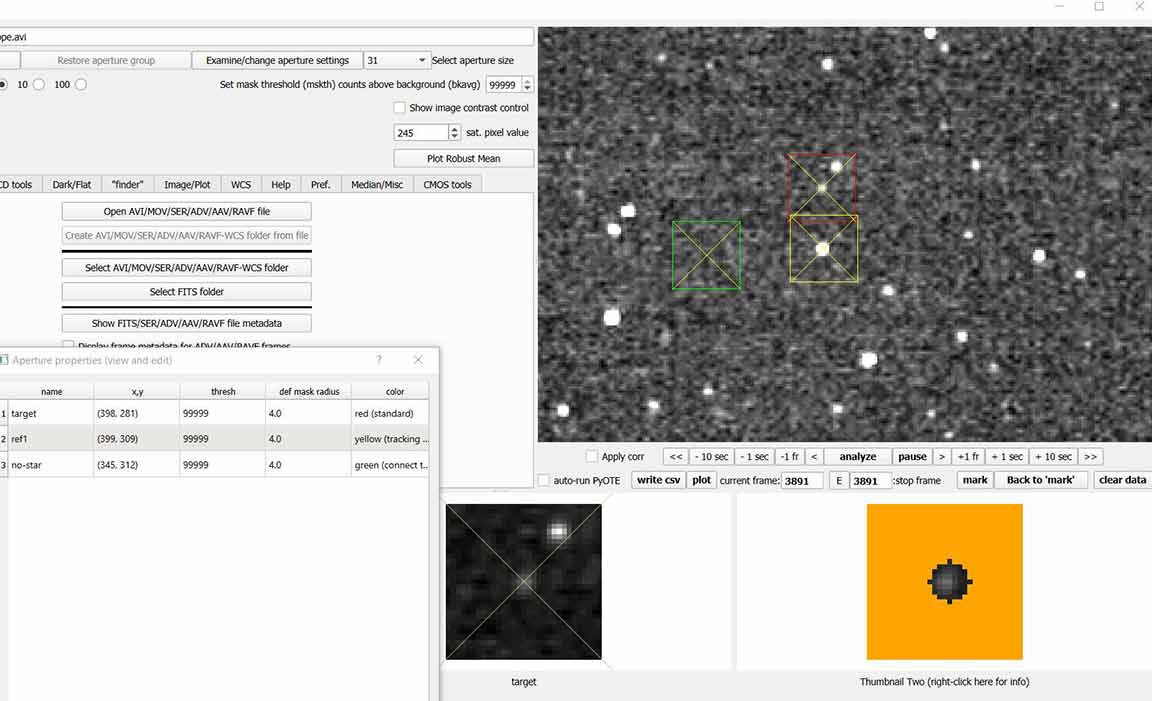
Task: Click Back to 'mark' button
Action: [x=1040, y=480]
